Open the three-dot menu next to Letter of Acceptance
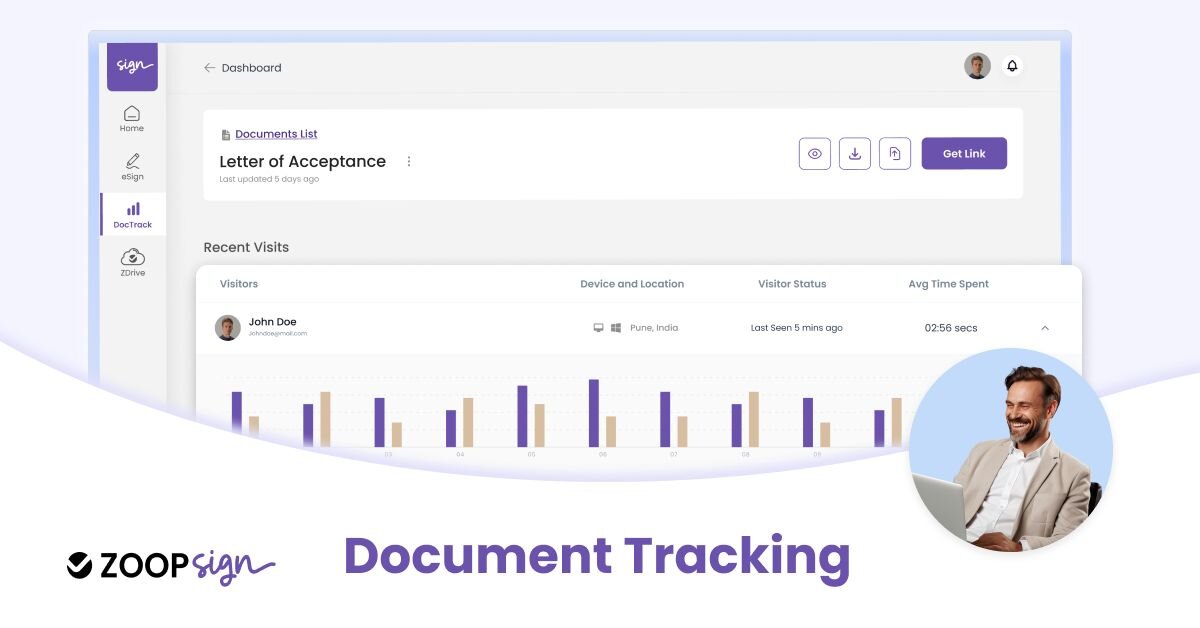 point(409,162)
